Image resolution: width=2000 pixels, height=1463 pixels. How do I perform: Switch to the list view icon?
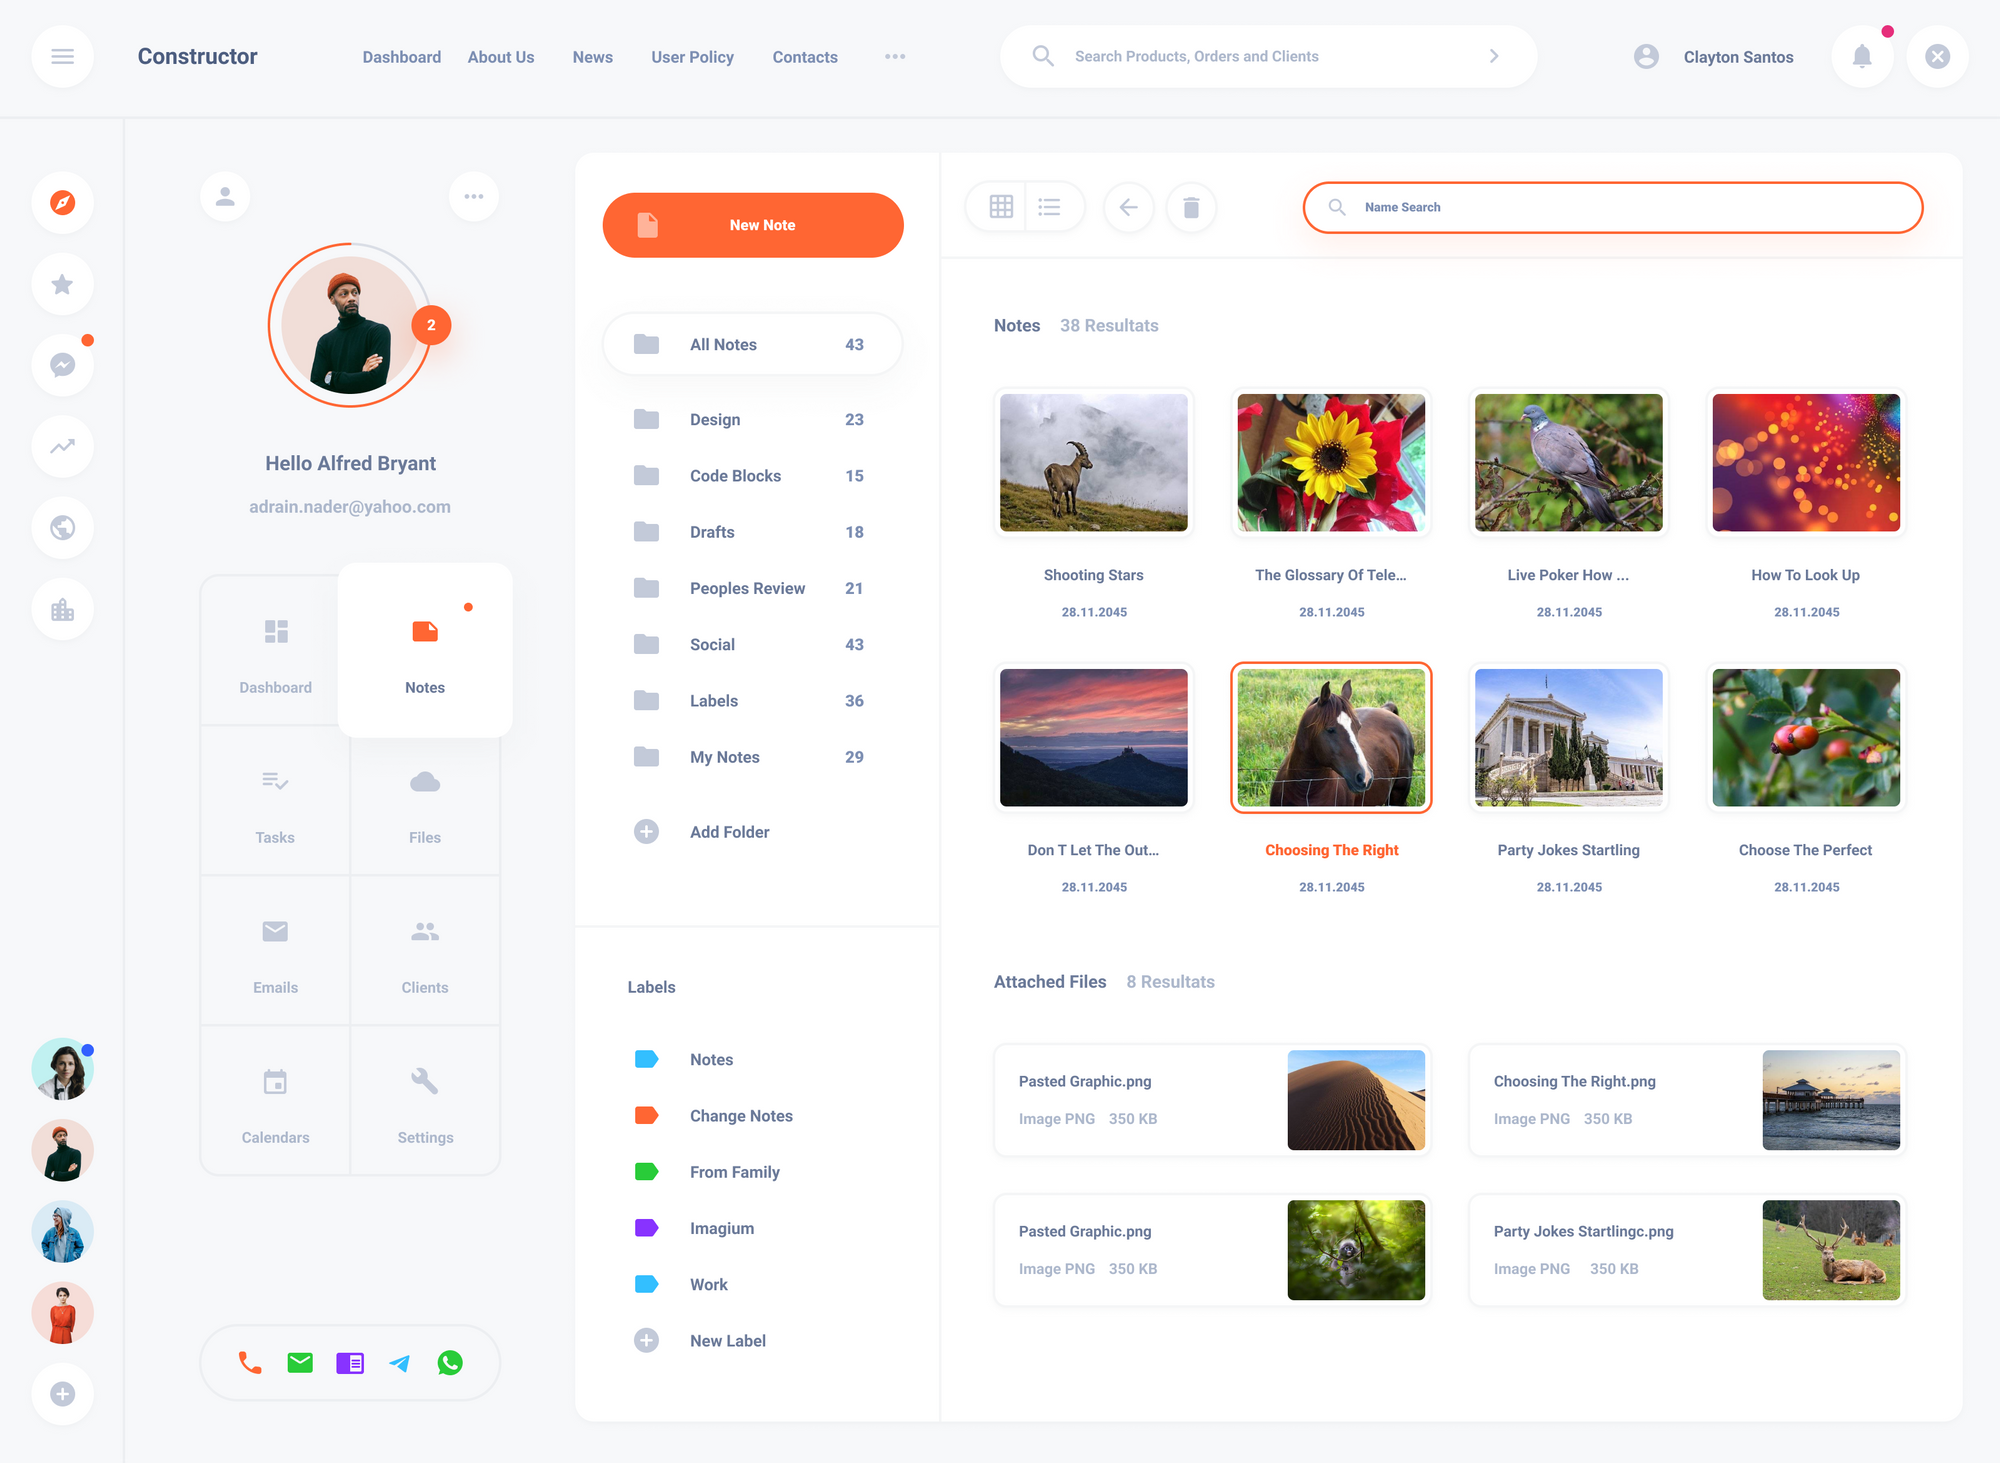1050,207
